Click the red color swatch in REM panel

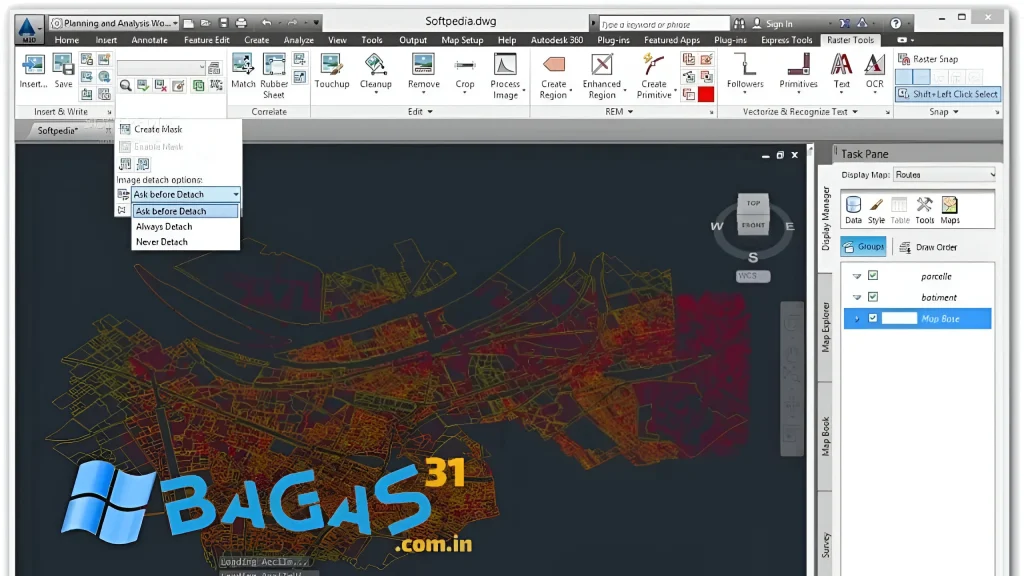click(706, 94)
